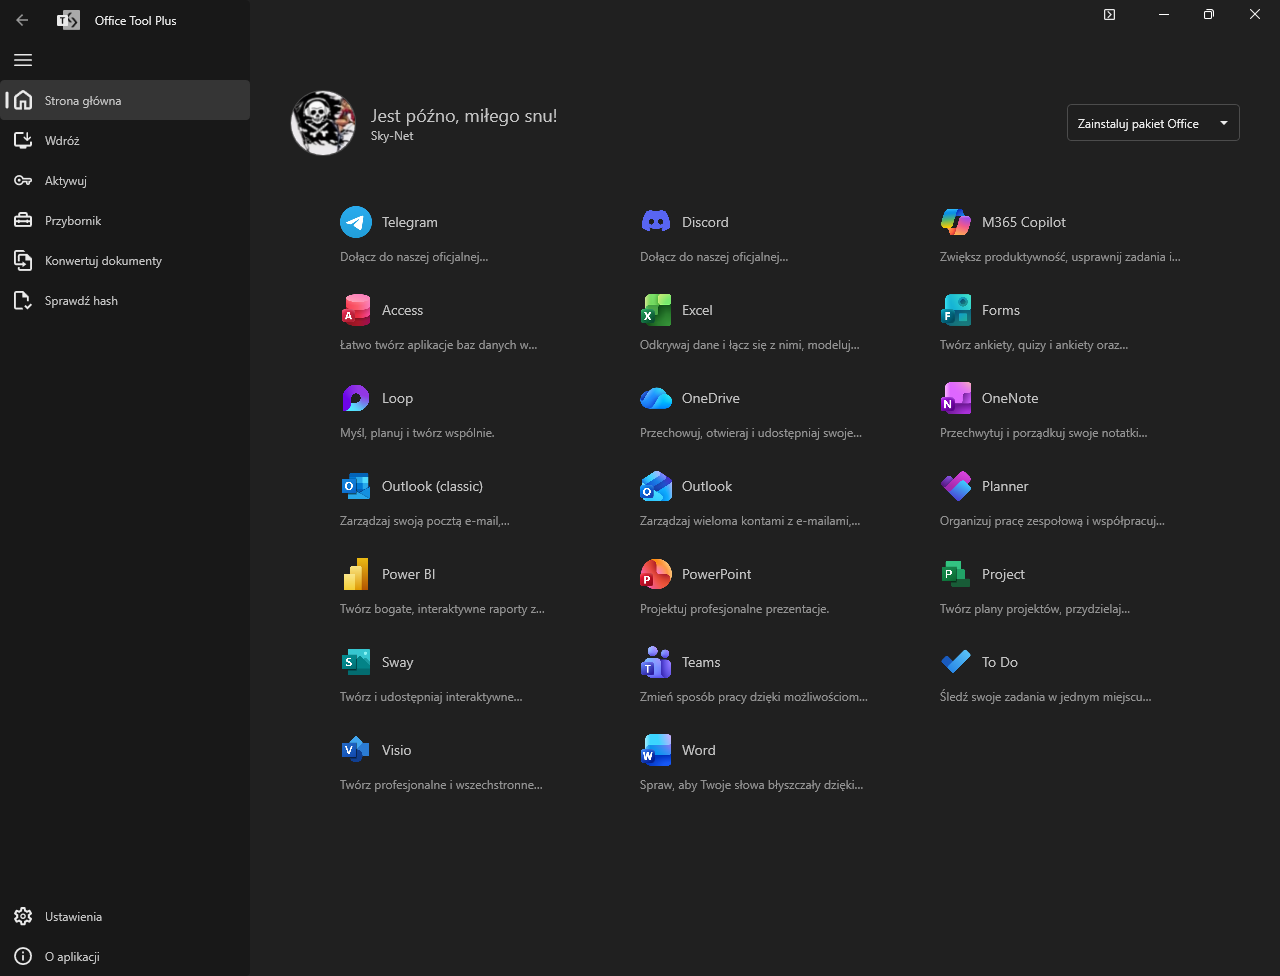
Task: Open the OneDrive cloud icon
Action: pyautogui.click(x=656, y=398)
